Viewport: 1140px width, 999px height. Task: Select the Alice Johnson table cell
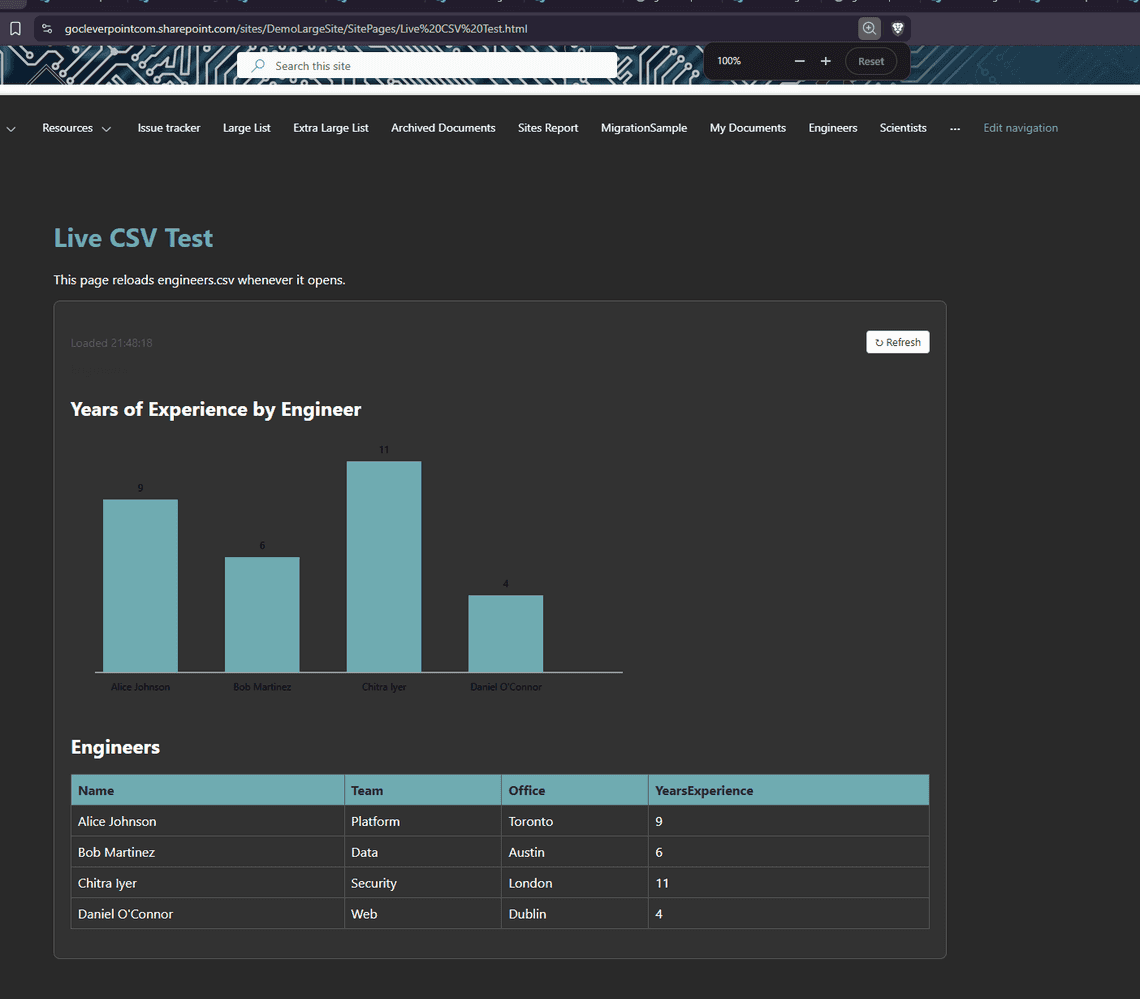click(207, 822)
